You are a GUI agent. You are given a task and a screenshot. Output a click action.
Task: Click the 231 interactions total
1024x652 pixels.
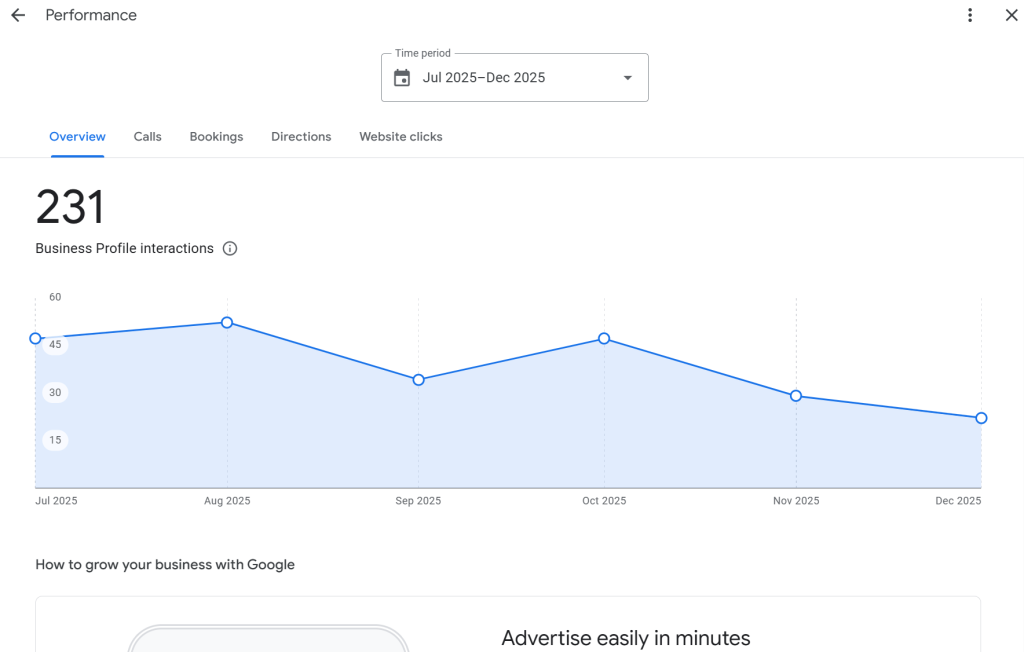click(70, 207)
